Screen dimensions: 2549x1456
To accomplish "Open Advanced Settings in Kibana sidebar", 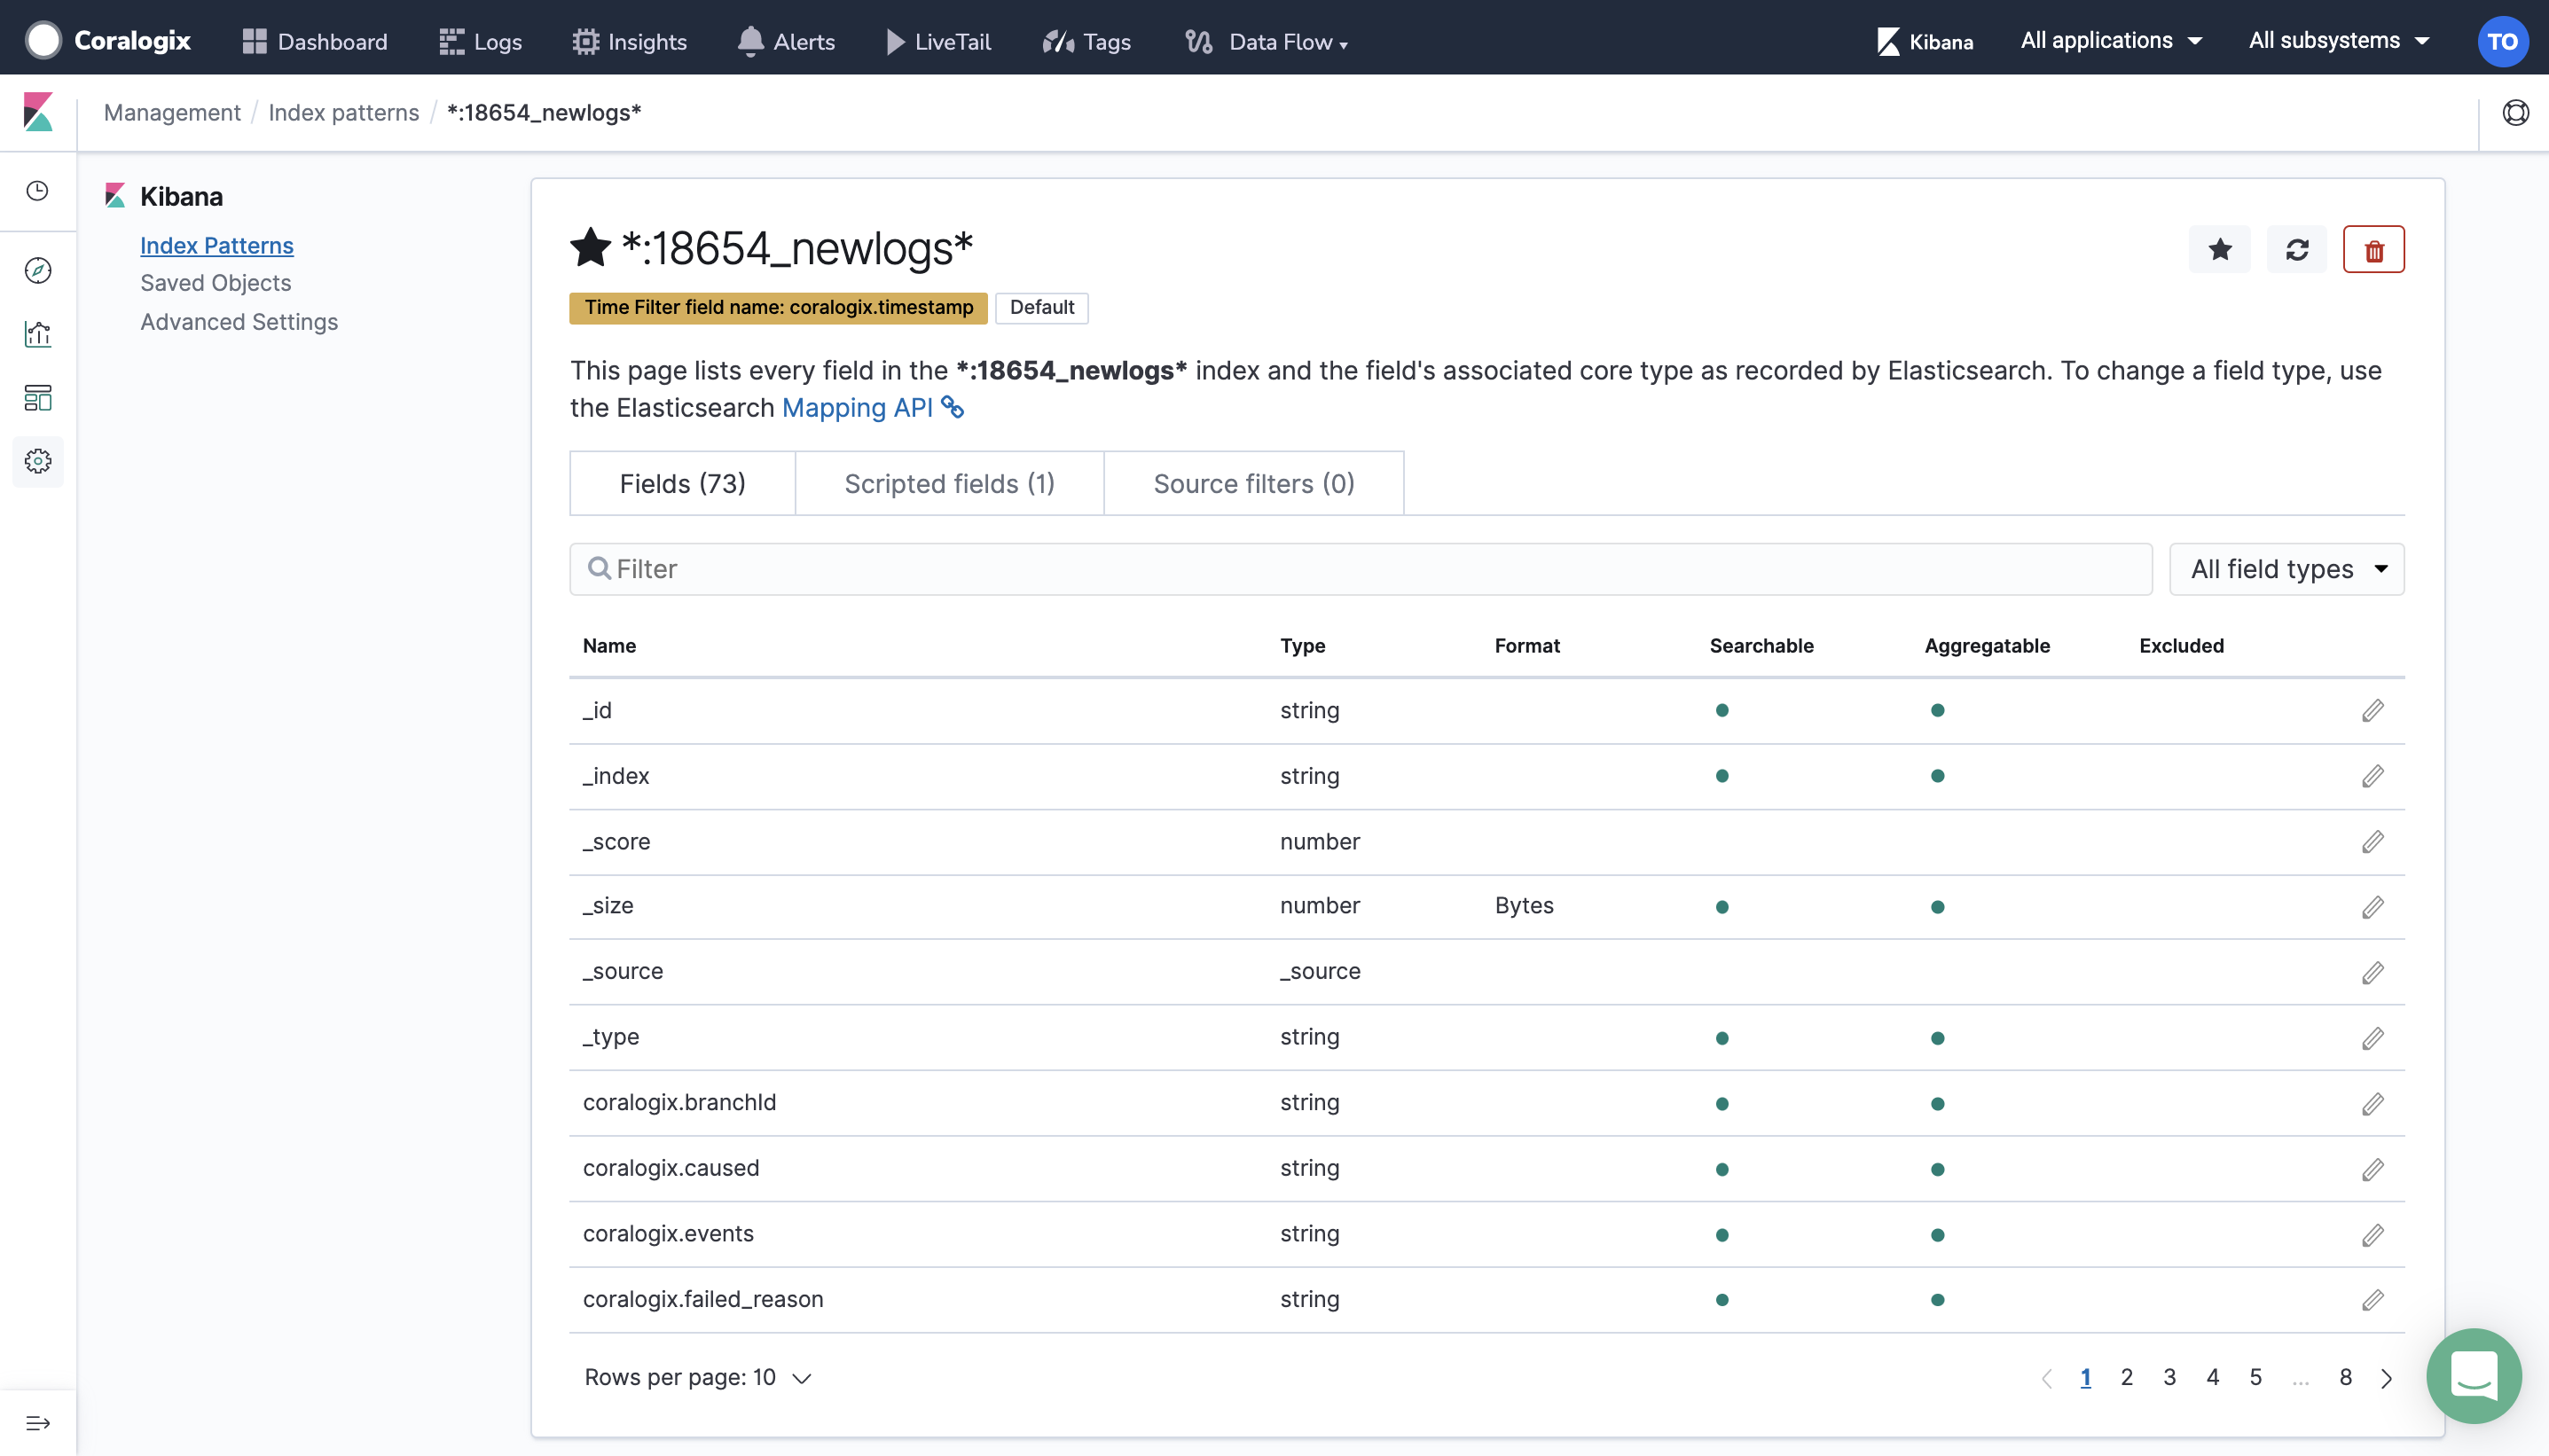I will pos(239,322).
